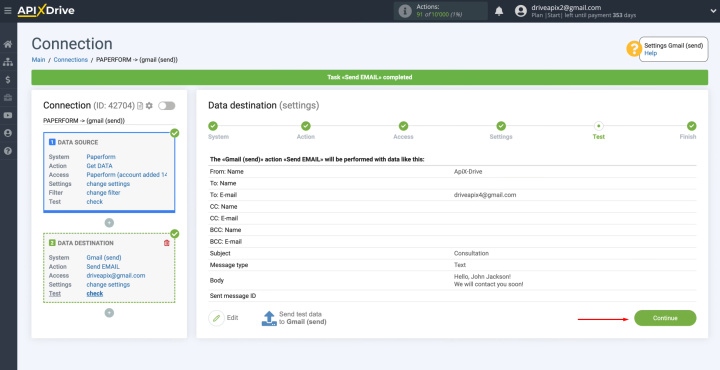
Task: Go to home sidebar icon
Action: tap(8, 45)
